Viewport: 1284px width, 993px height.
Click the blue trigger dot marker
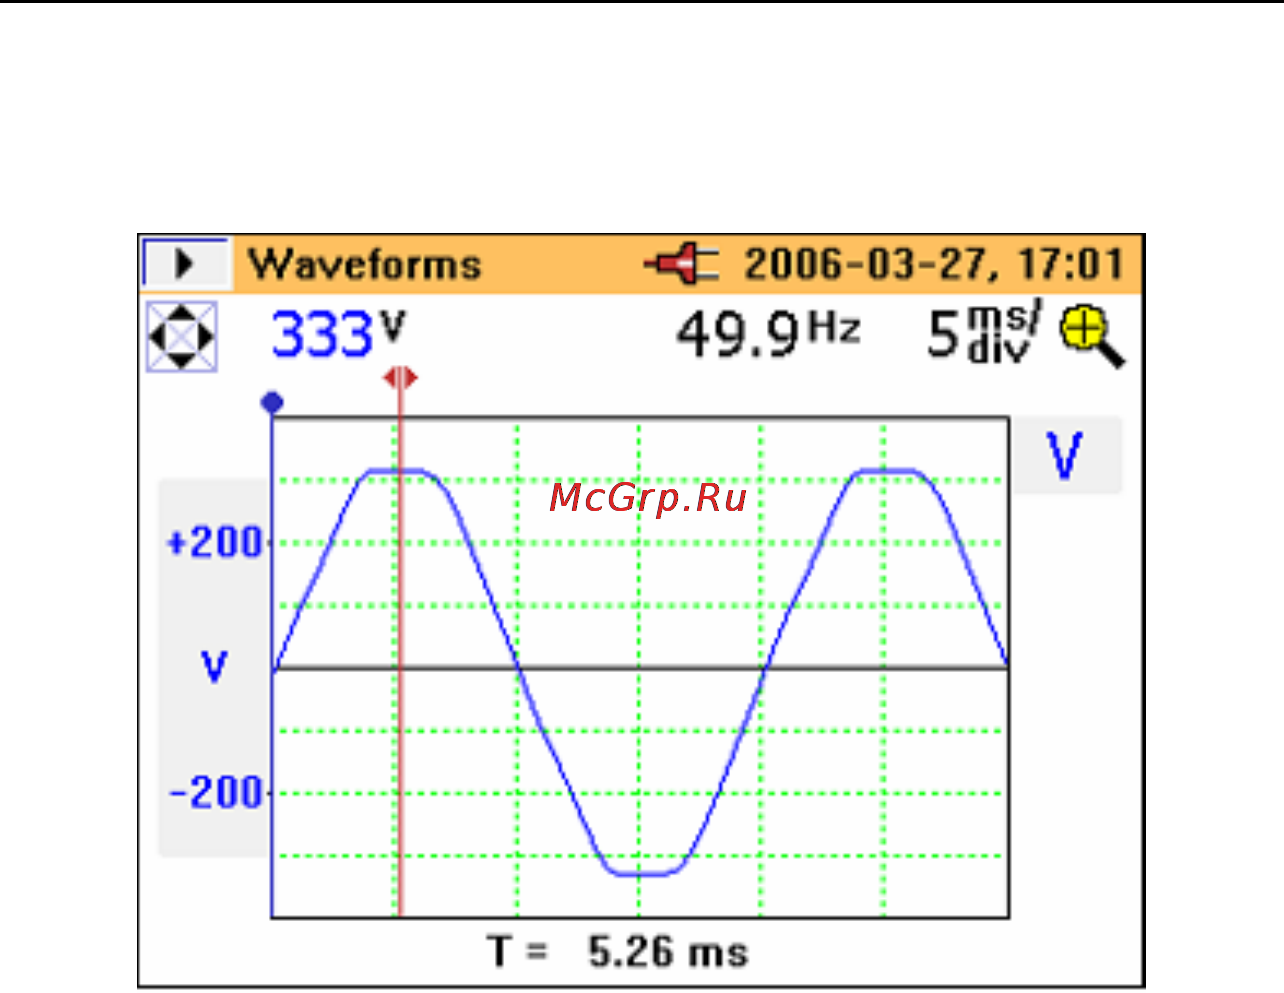click(272, 403)
